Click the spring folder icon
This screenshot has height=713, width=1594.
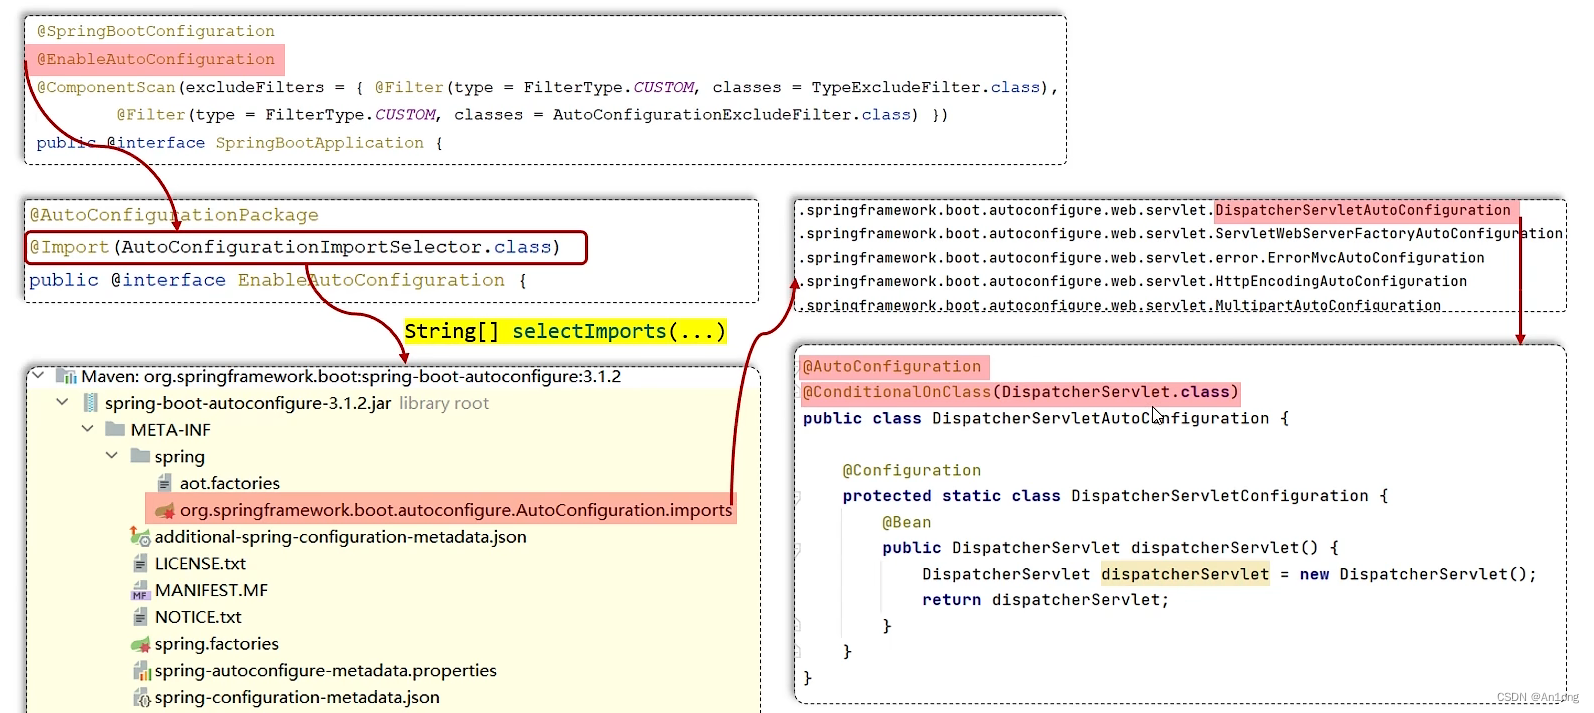click(x=140, y=456)
